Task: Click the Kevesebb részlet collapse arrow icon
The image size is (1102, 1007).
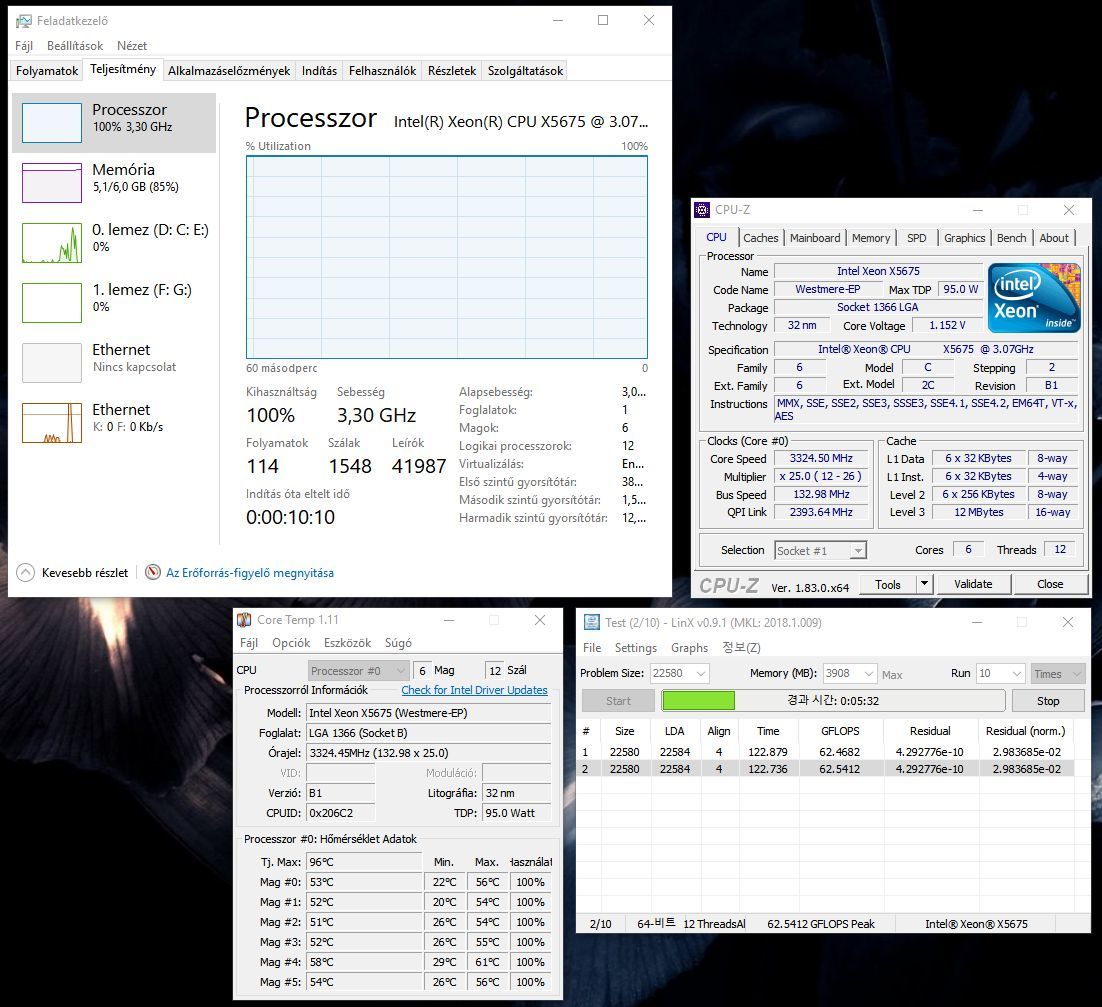Action: pos(25,573)
